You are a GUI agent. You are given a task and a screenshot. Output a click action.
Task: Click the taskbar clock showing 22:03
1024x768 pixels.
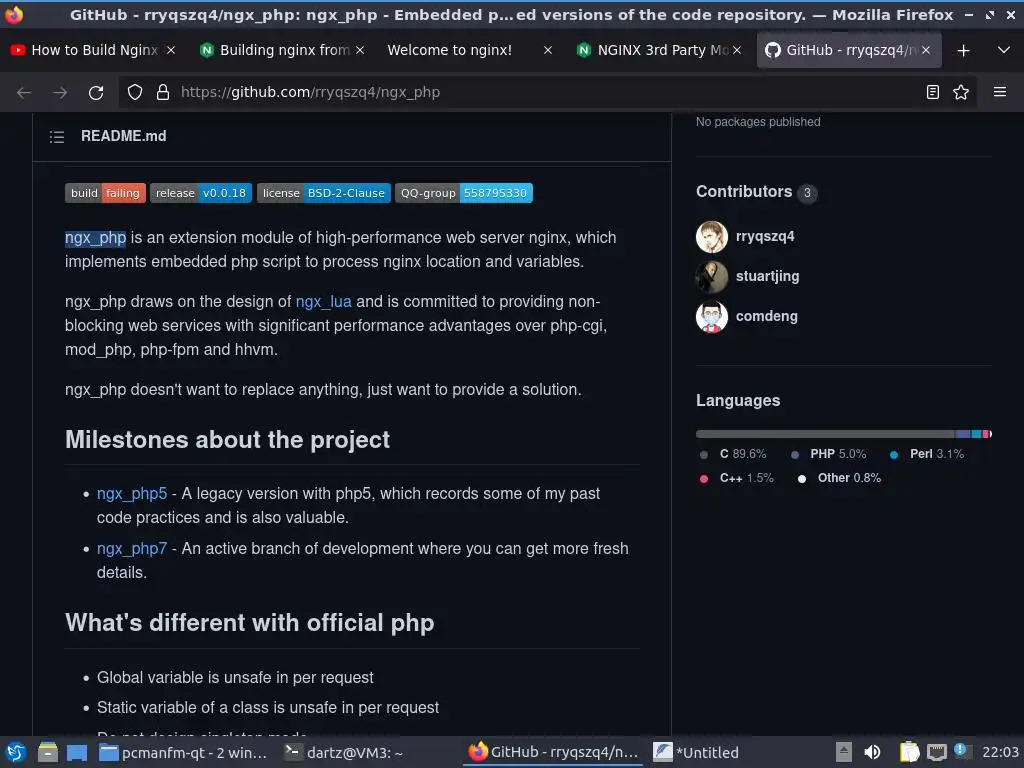click(x=1000, y=752)
